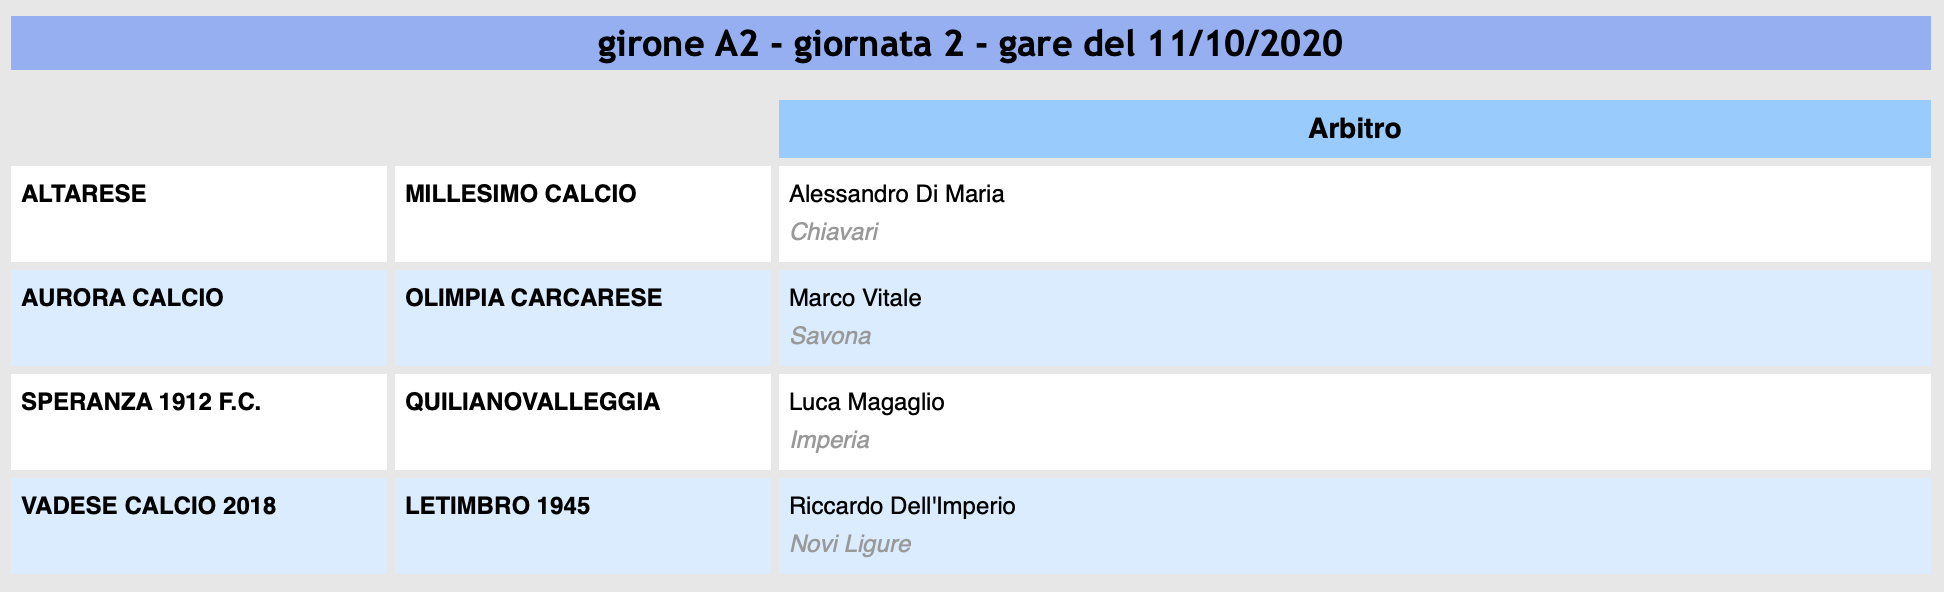Click team name ALTARESE
The width and height of the screenshot is (1944, 592).
pyautogui.click(x=84, y=194)
